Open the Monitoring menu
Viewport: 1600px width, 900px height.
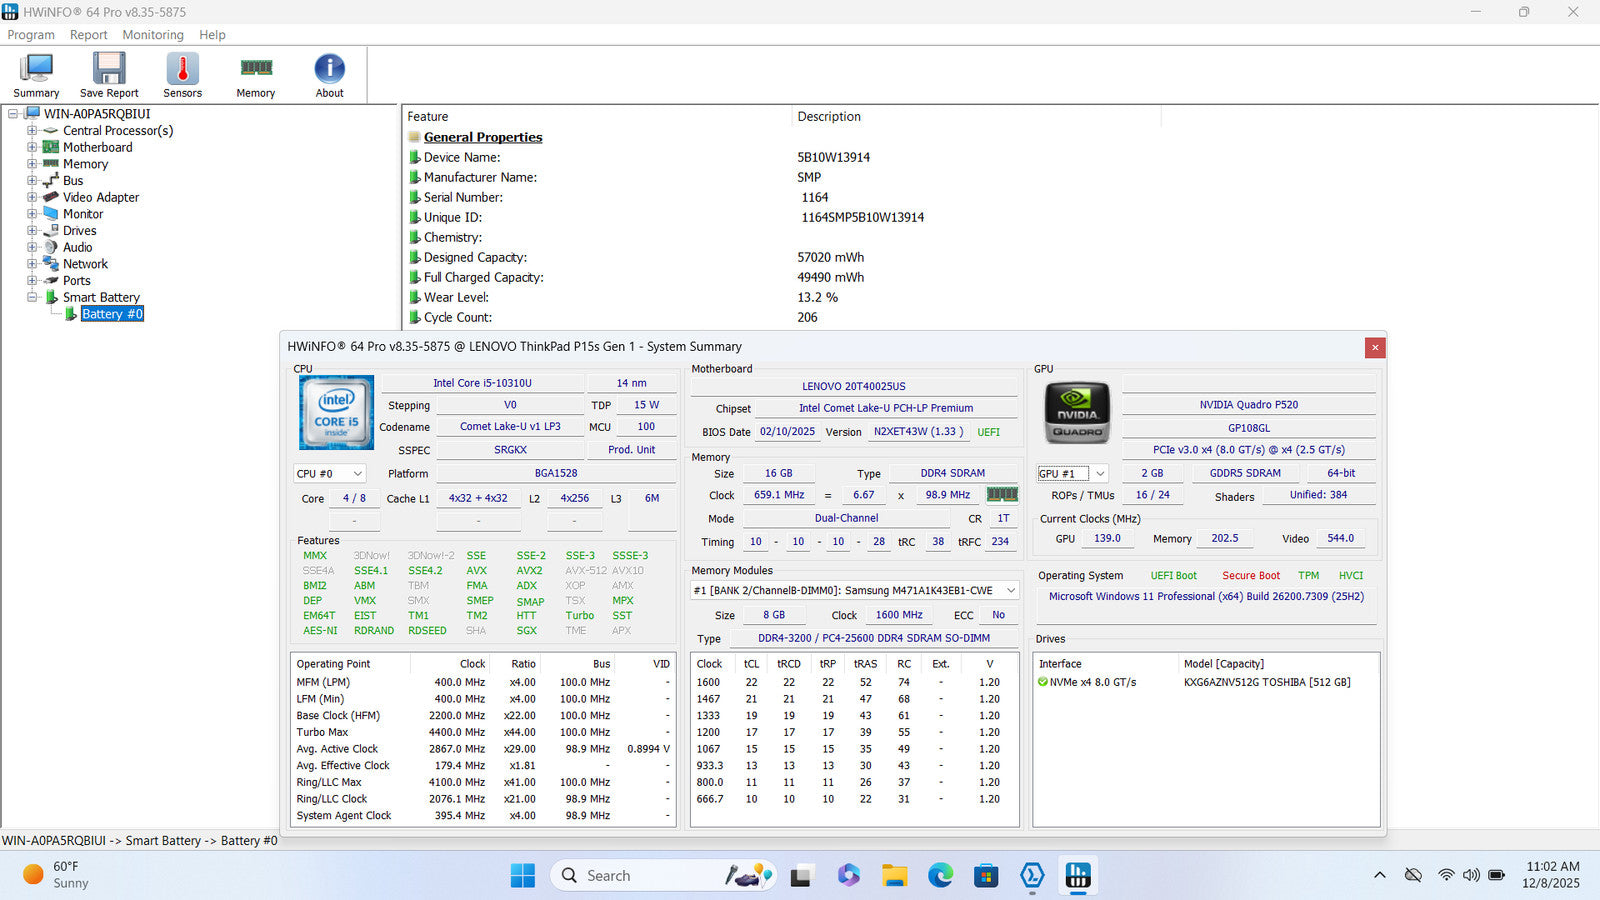[x=153, y=35]
